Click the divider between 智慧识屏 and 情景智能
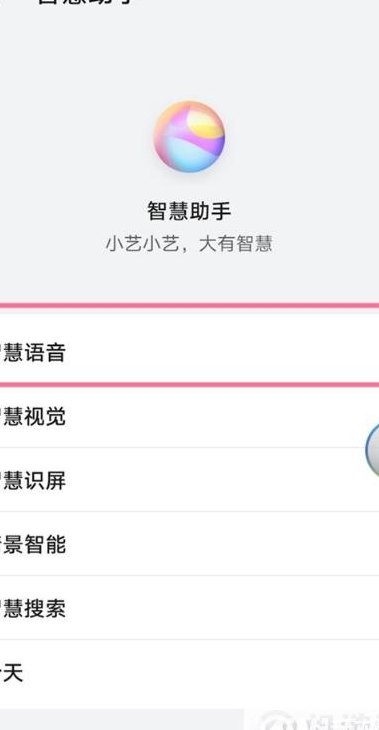The width and height of the screenshot is (379, 730). coord(190,512)
